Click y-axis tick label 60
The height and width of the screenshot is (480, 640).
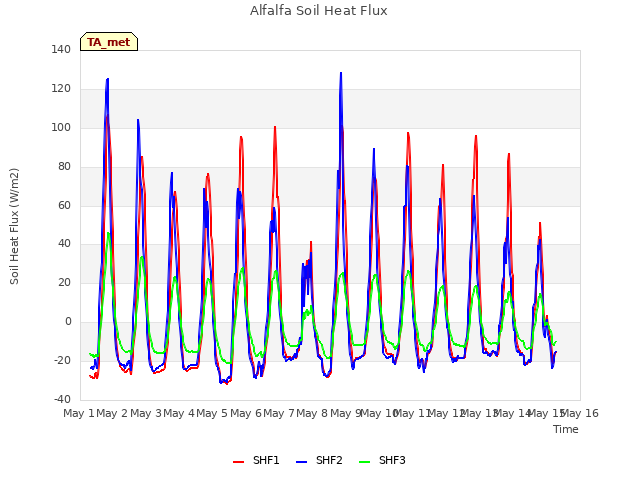pyautogui.click(x=64, y=205)
